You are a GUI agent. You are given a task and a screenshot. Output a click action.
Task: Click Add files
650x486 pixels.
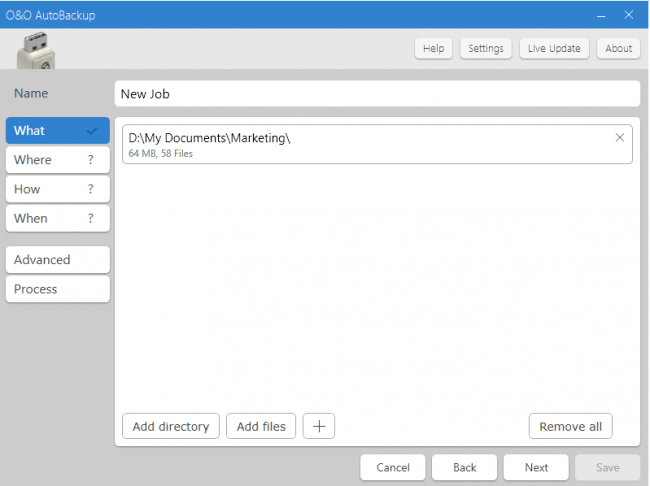click(x=261, y=426)
